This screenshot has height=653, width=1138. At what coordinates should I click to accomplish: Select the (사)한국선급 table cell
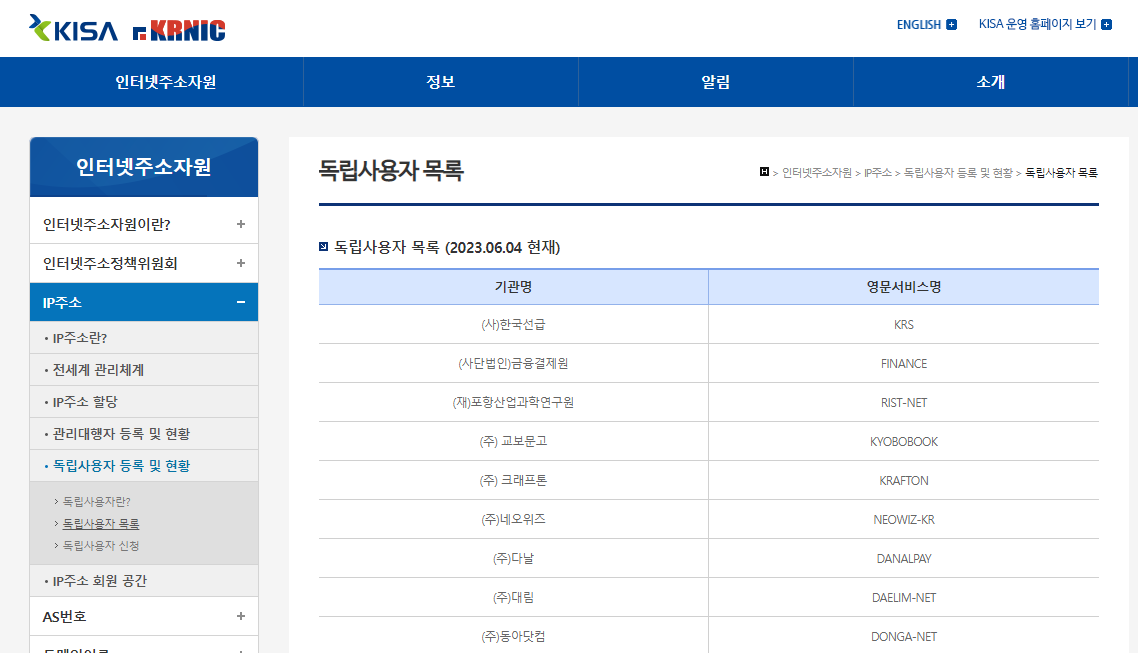[513, 324]
